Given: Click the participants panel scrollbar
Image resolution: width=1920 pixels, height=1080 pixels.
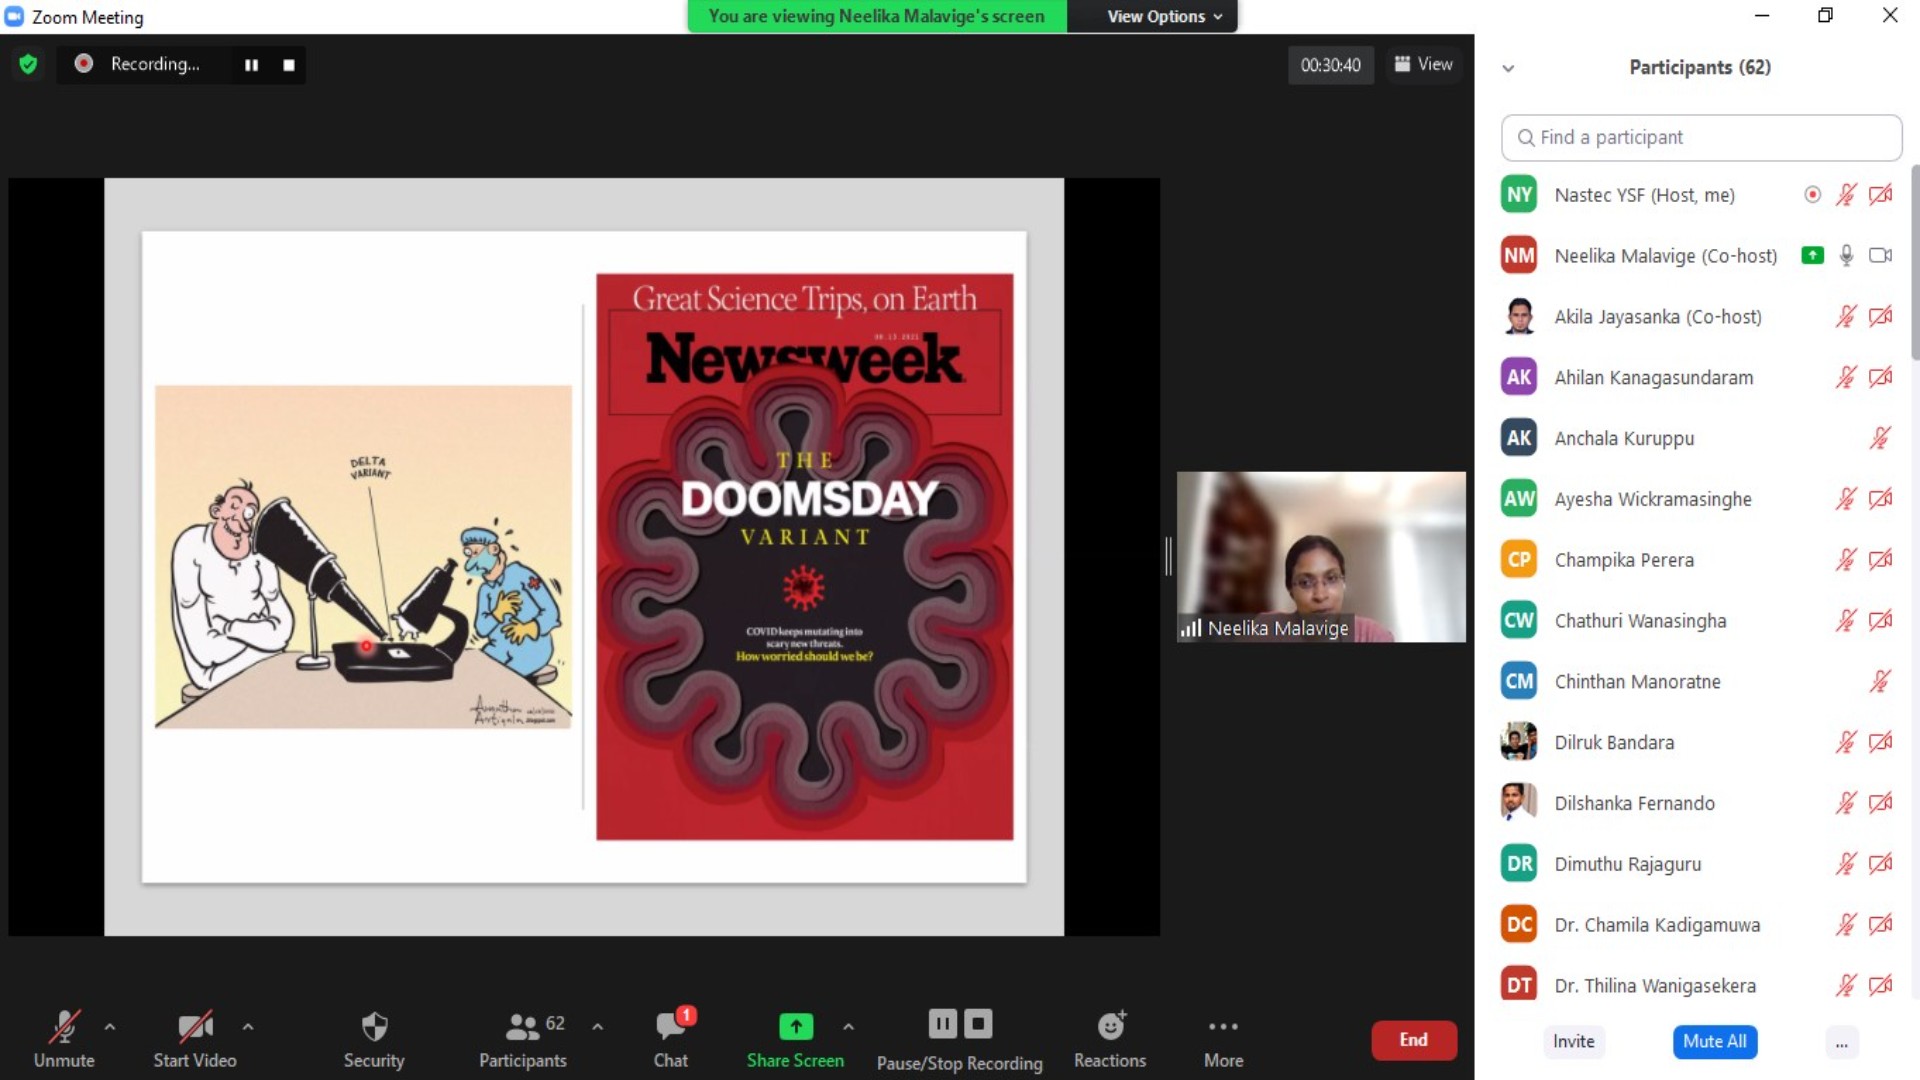Looking at the screenshot, I should tap(1914, 262).
